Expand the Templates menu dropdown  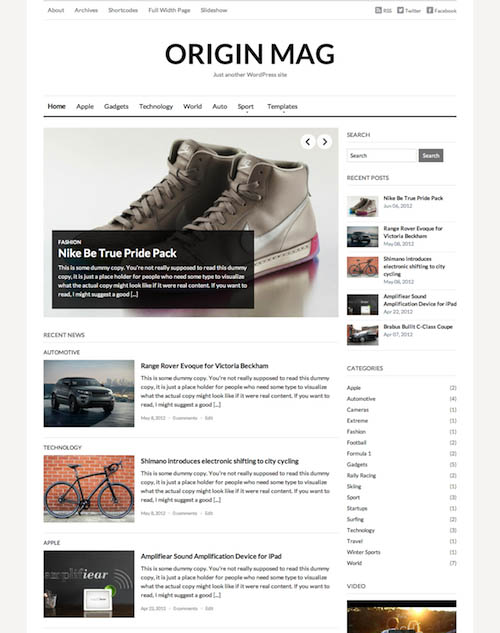click(x=282, y=107)
